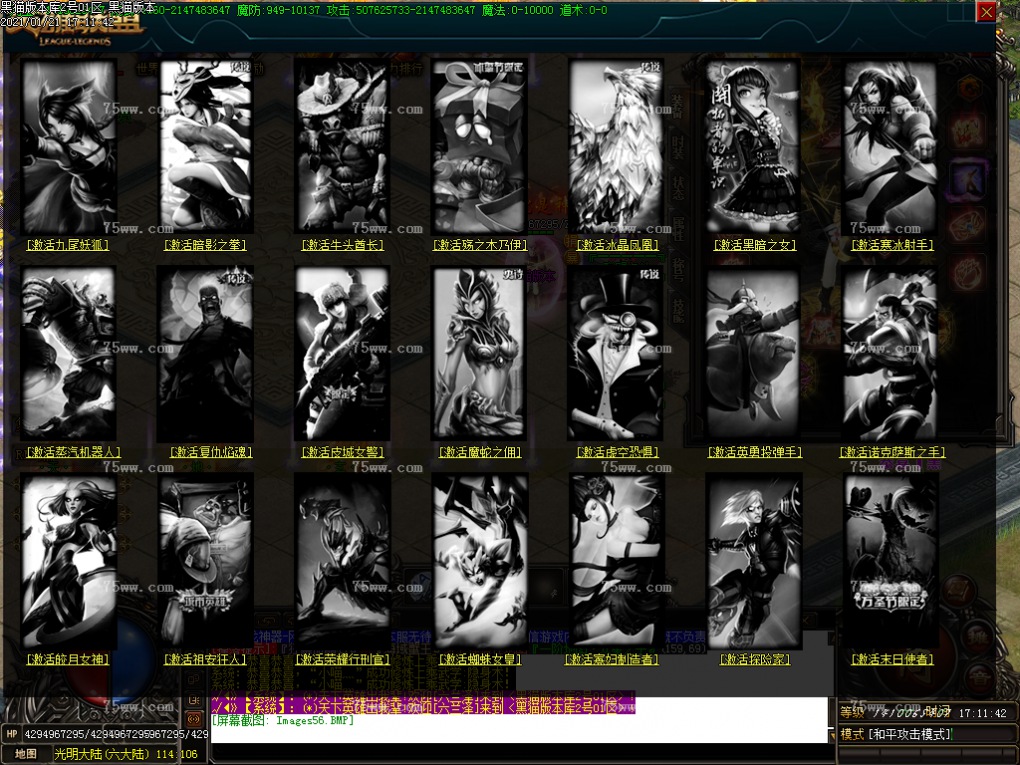Click the 激活皮城女警 link

click(x=343, y=451)
